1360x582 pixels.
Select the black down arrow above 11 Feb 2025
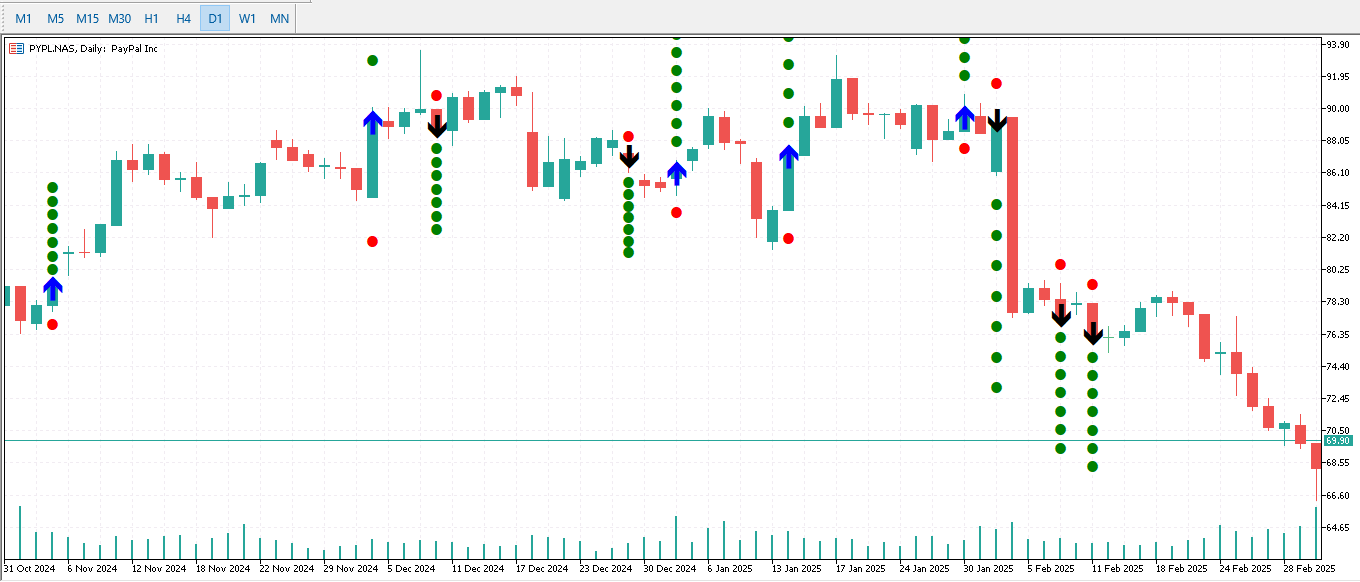pos(1093,333)
